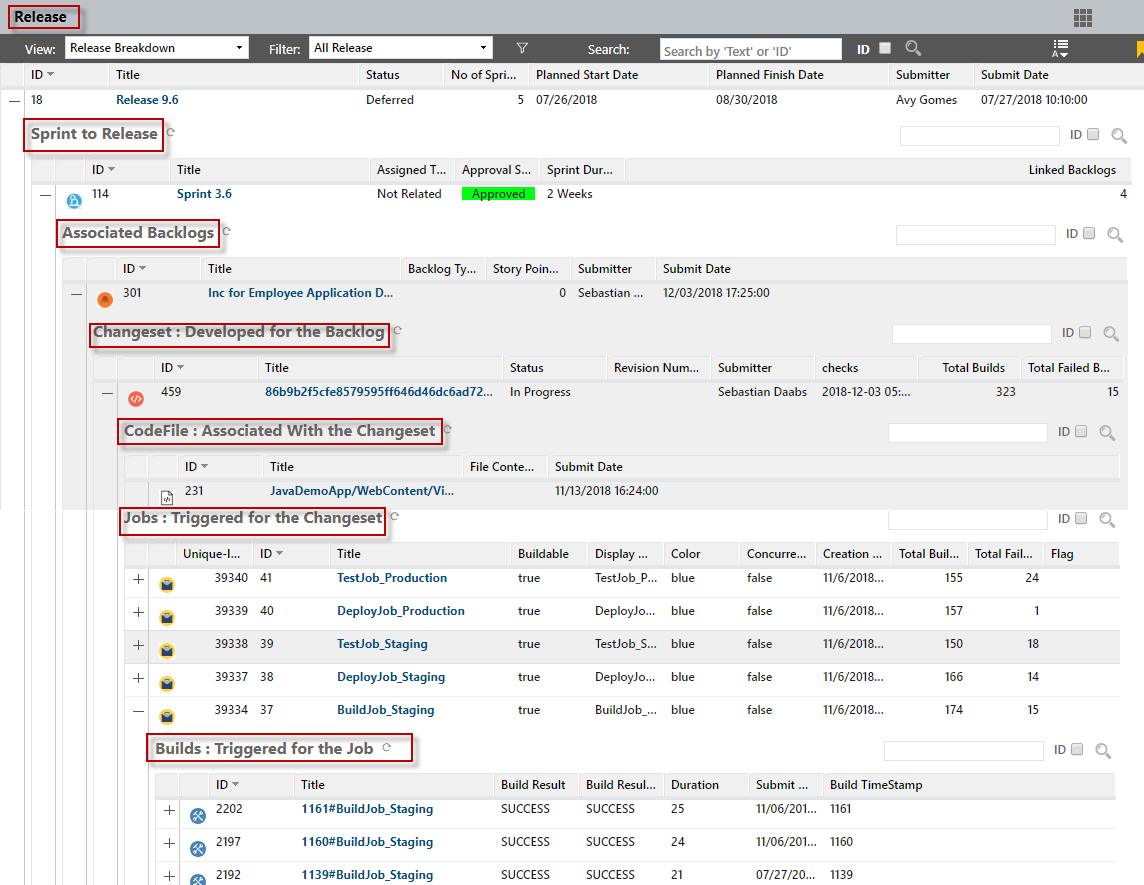The image size is (1144, 885).
Task: Expand the TestJob_Production job row
Action: point(138,579)
